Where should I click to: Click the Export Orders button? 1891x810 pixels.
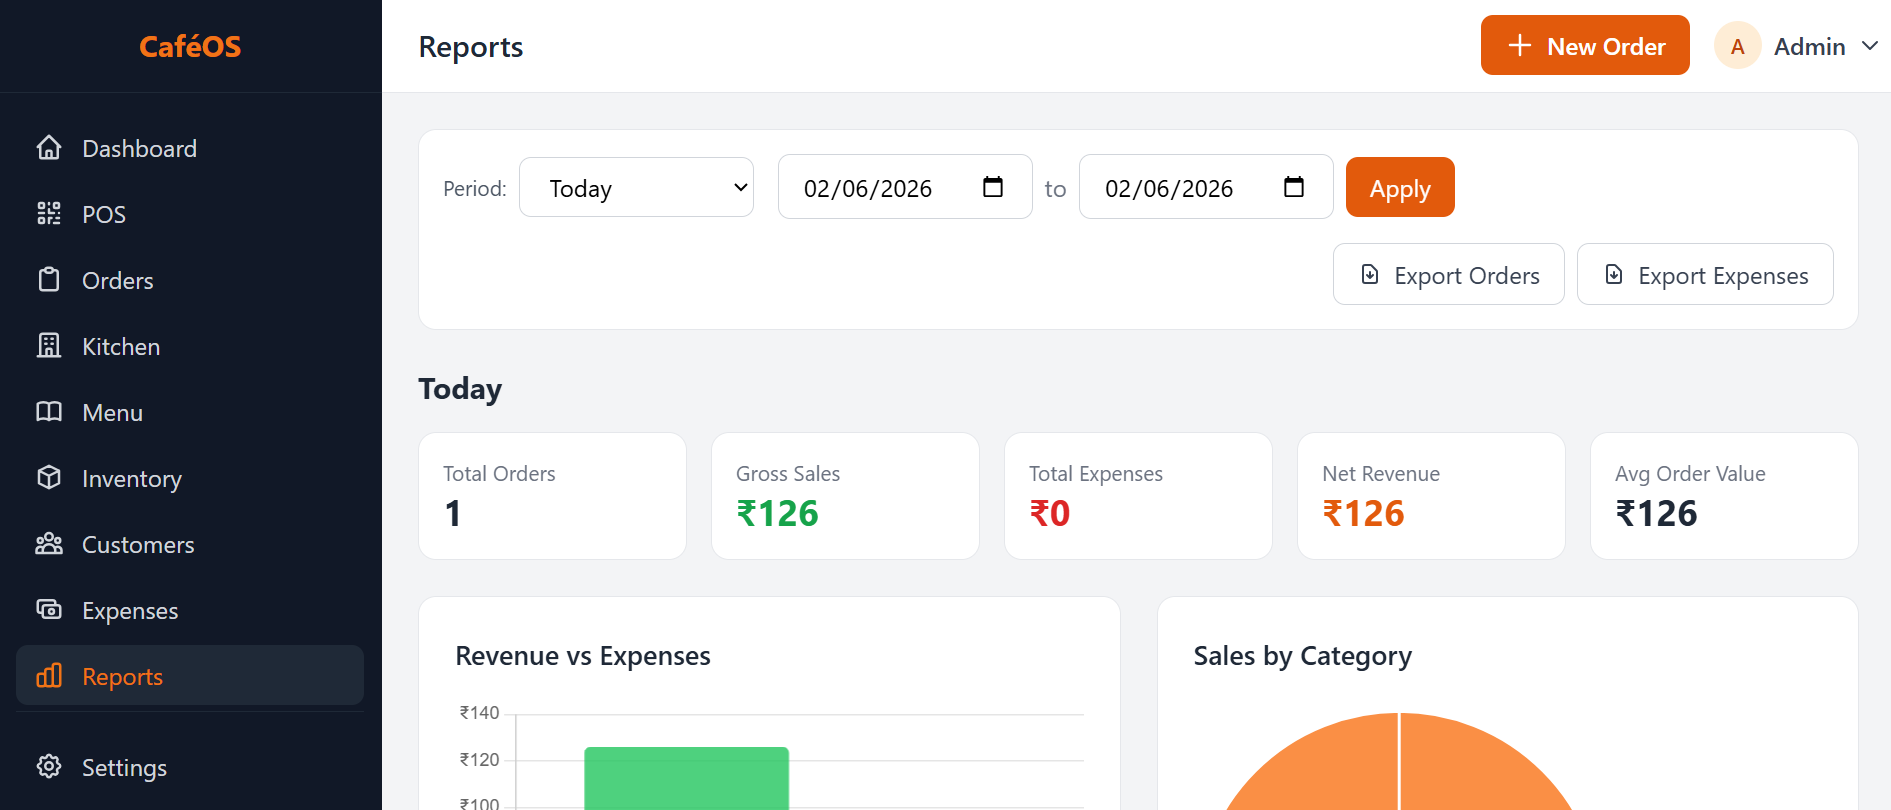click(x=1448, y=275)
